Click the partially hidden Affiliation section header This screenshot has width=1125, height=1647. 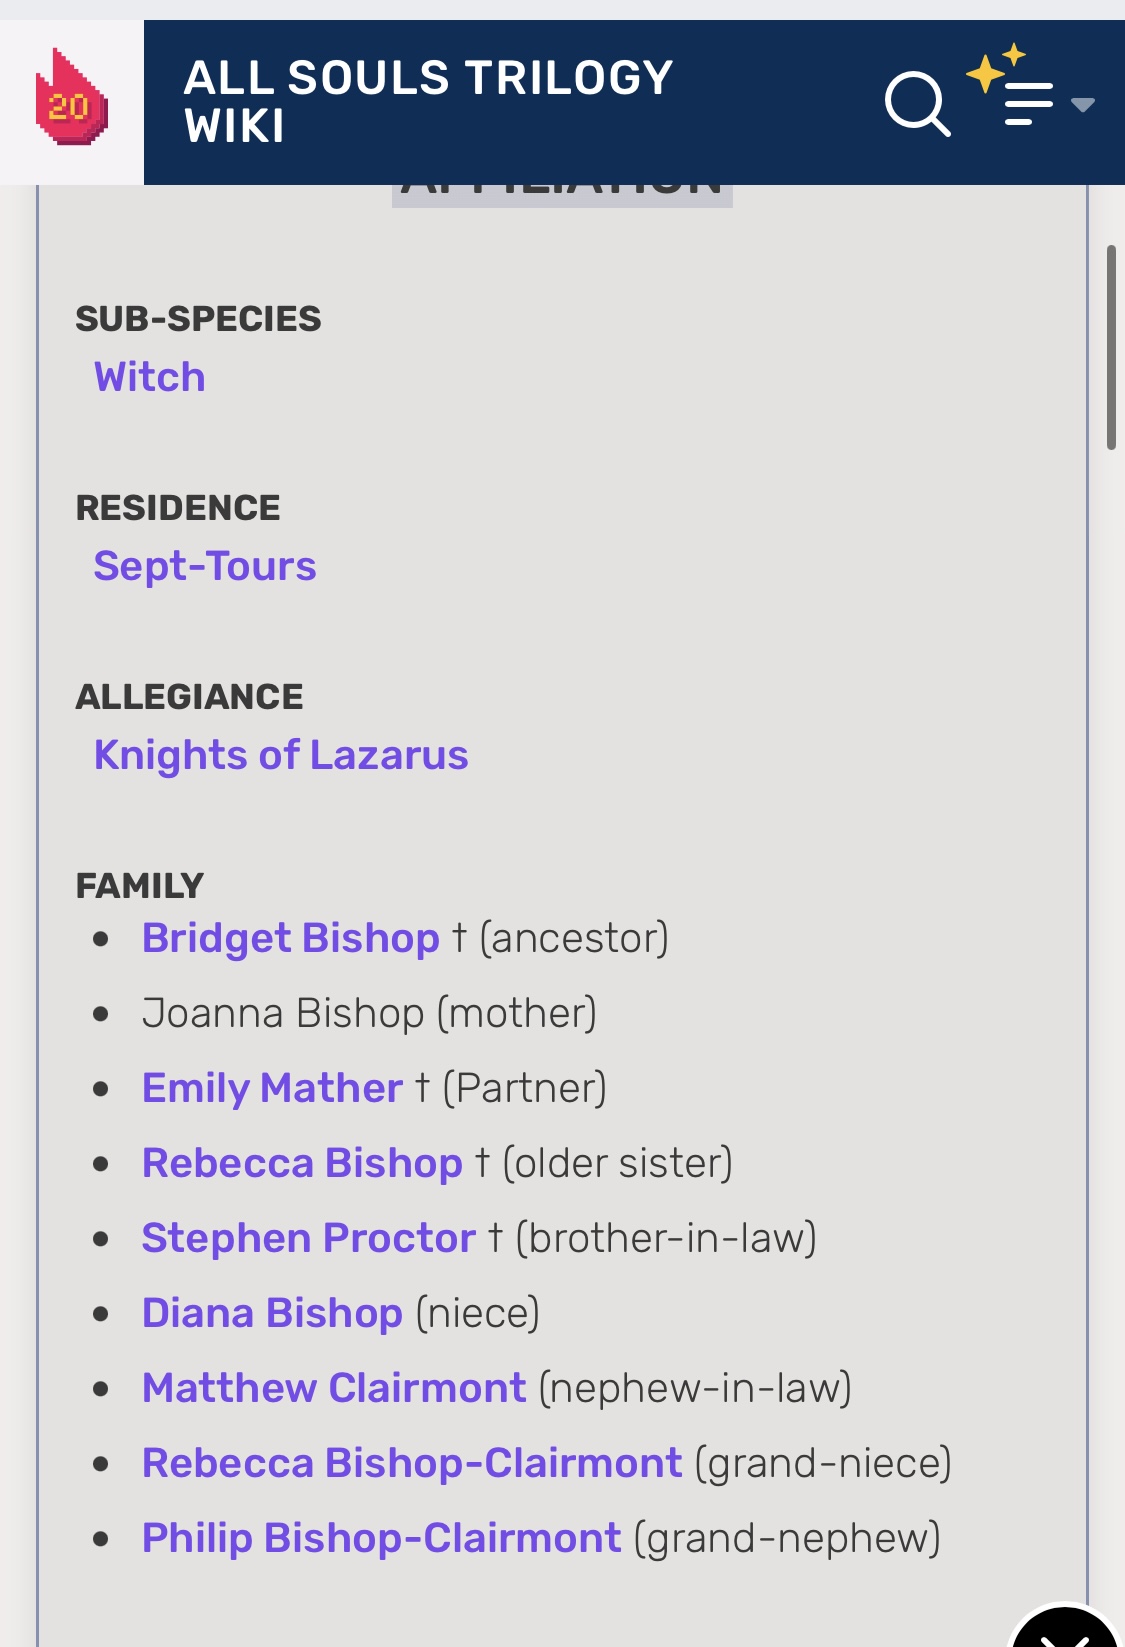(x=562, y=194)
